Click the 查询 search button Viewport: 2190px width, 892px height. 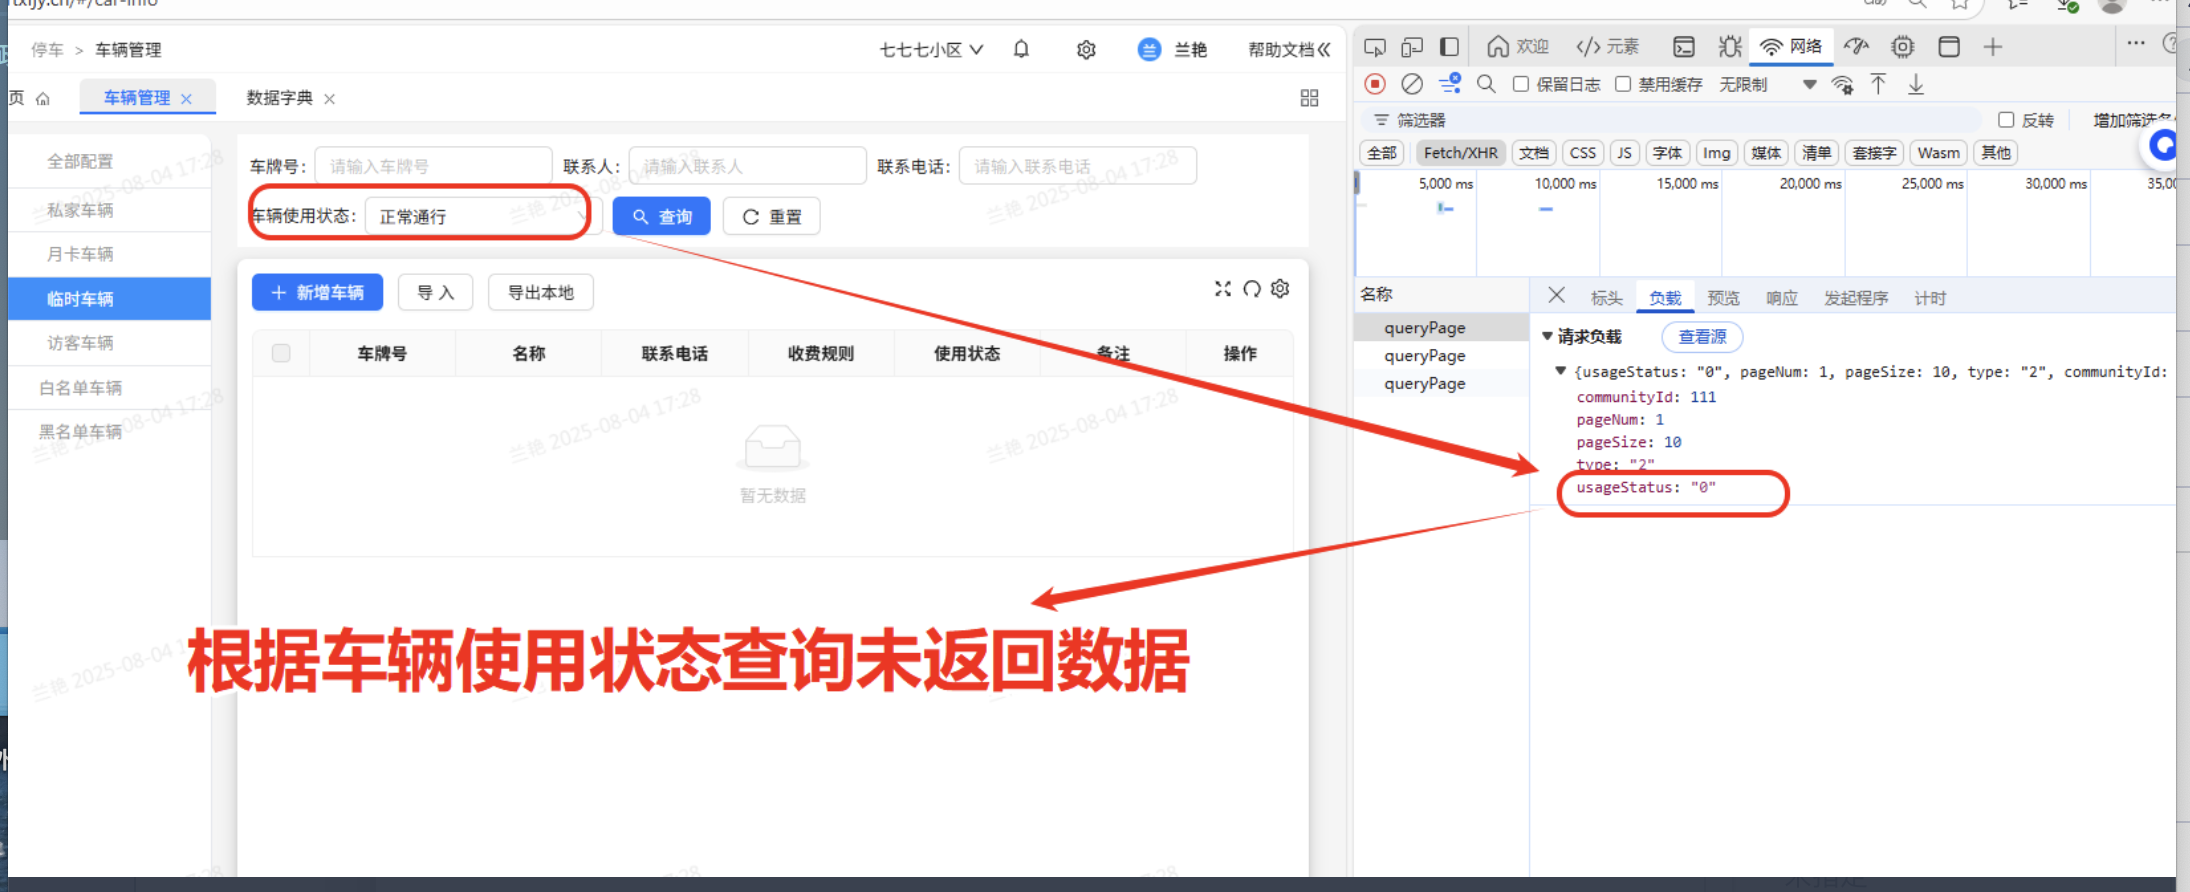(x=661, y=216)
